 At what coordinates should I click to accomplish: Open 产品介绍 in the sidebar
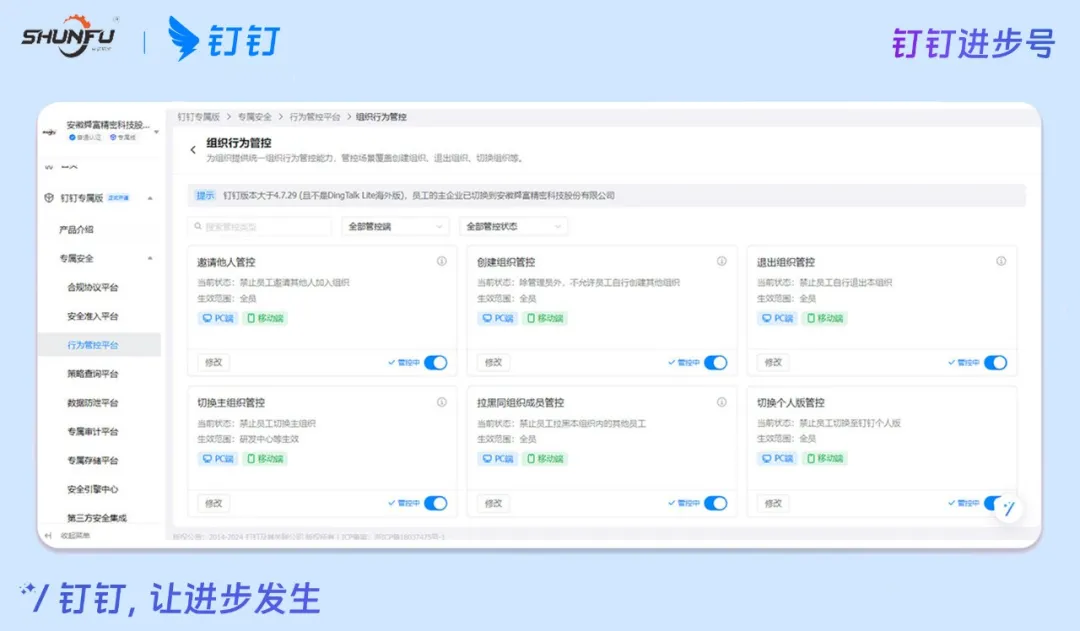[76, 229]
